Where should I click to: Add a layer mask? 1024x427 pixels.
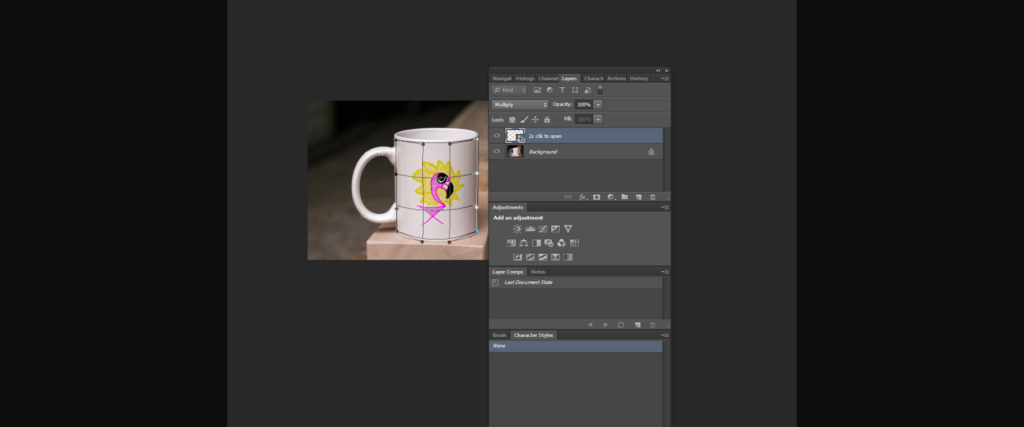(596, 197)
